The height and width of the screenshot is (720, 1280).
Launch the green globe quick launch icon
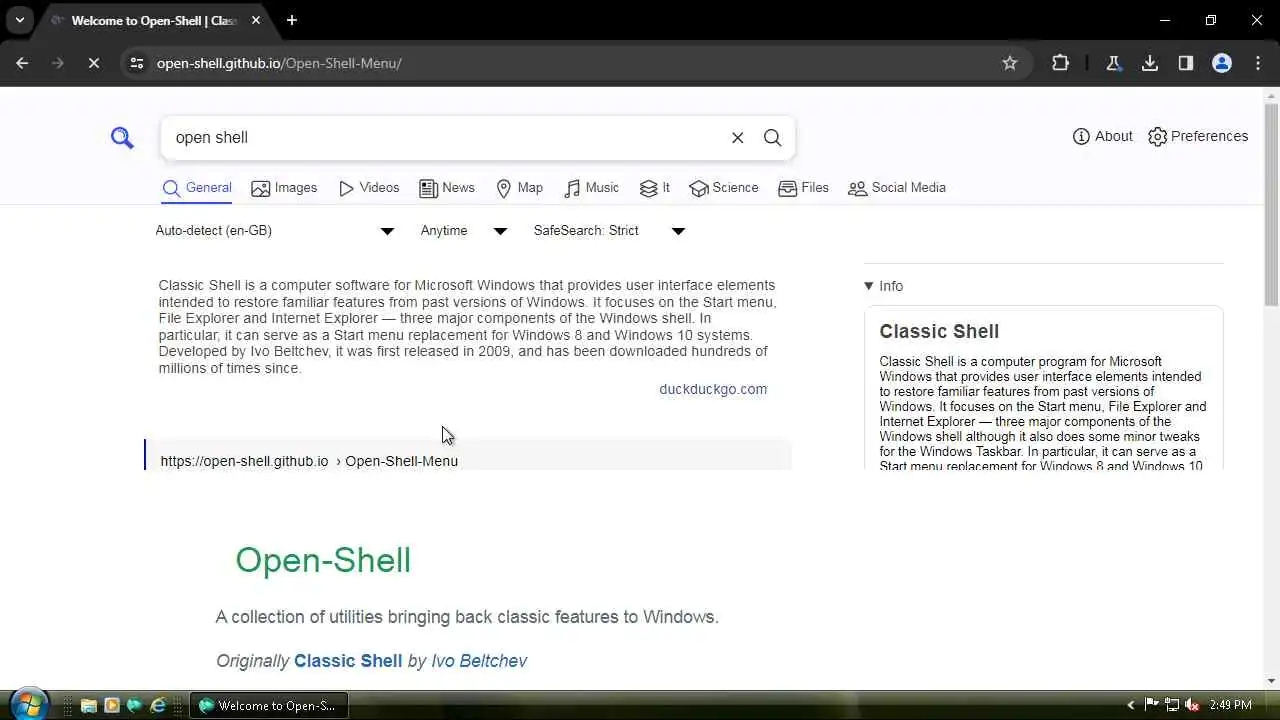pos(134,706)
